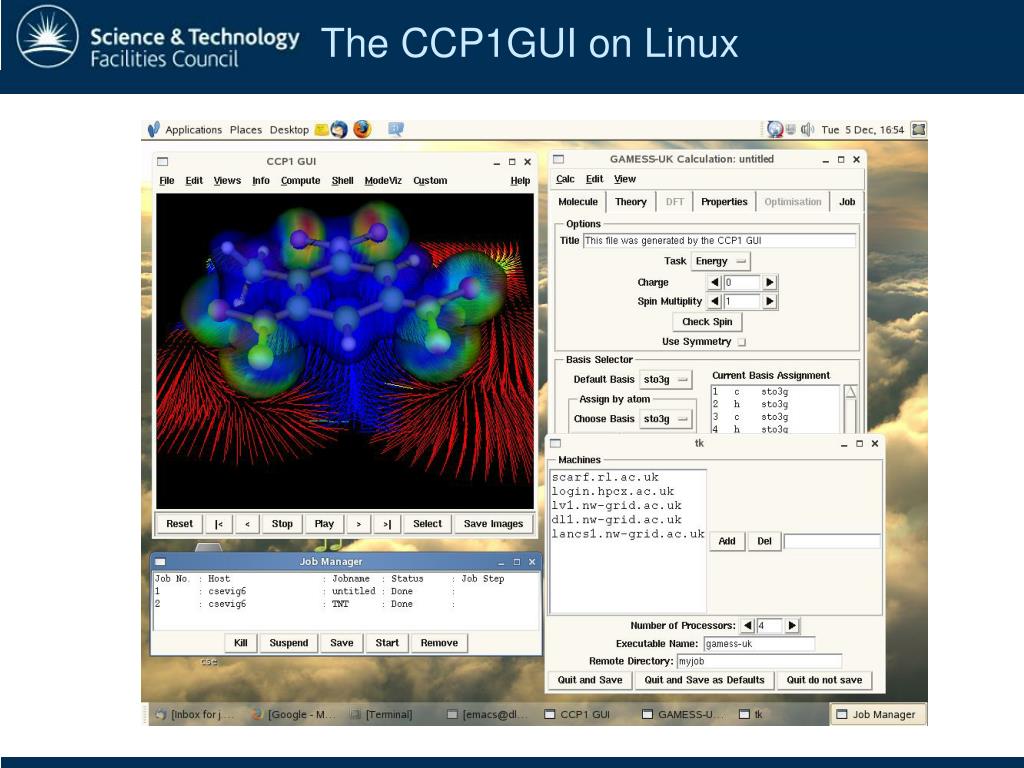Open the Default Basis sto3g dropdown
The image size is (1024, 768).
665,379
